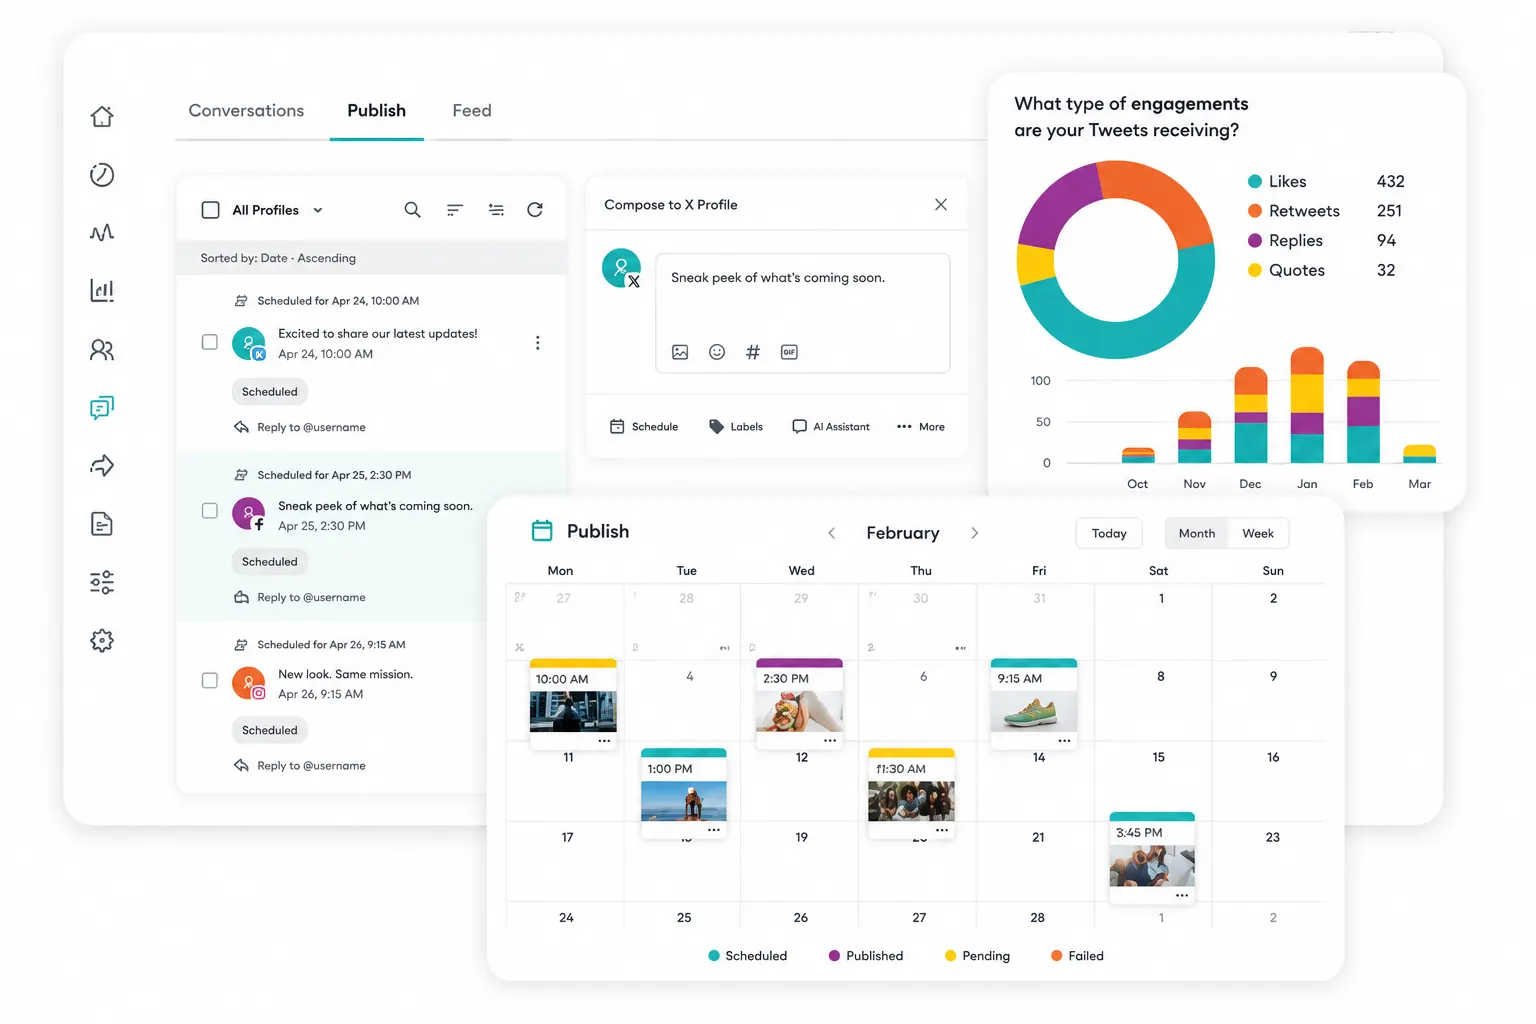Image resolution: width=1536 pixels, height=1024 pixels.
Task: Open the settings gear in sidebar
Action: 102,641
